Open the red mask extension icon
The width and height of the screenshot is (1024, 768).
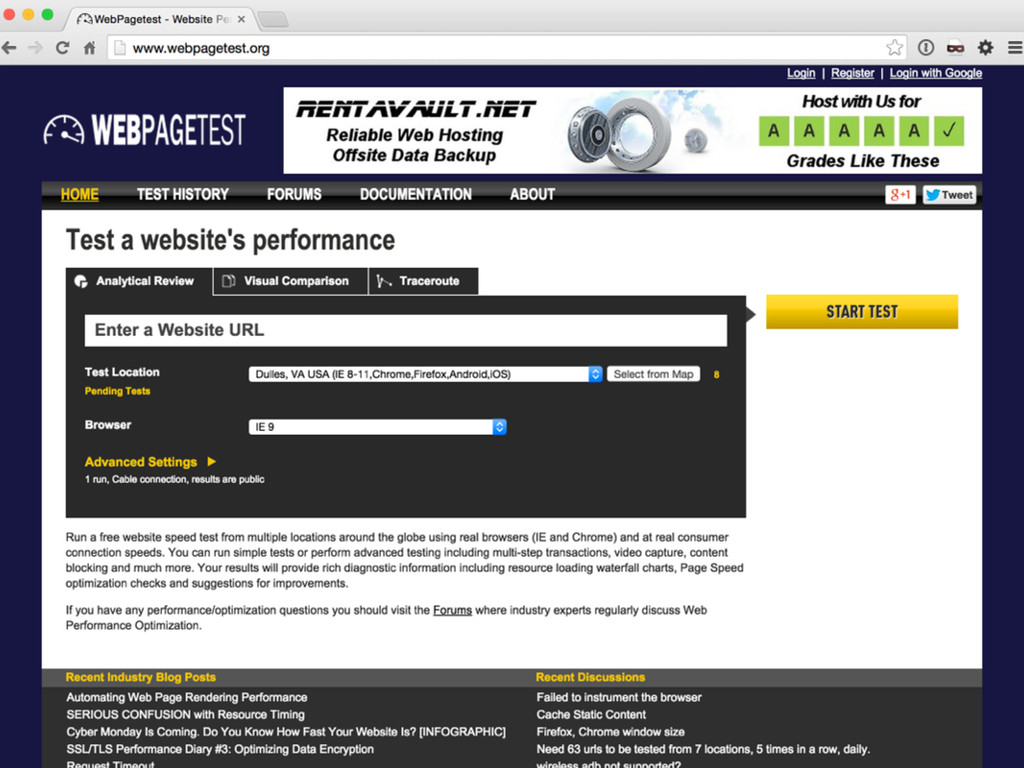955,48
